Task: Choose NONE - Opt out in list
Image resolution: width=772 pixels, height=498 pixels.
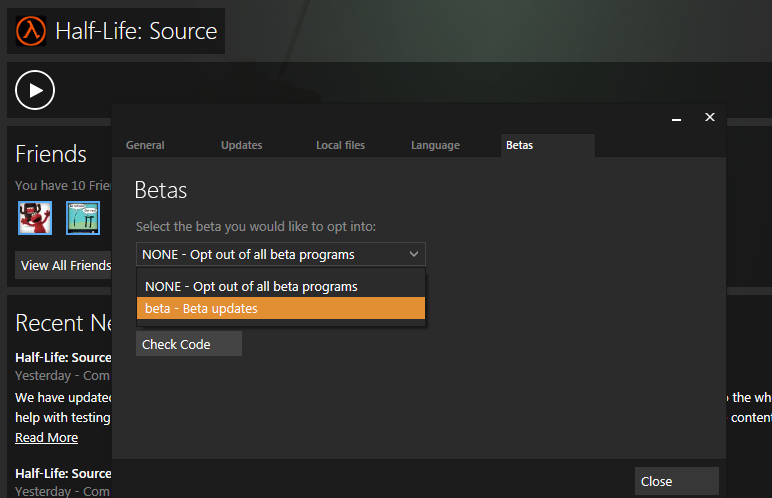Action: pos(281,286)
